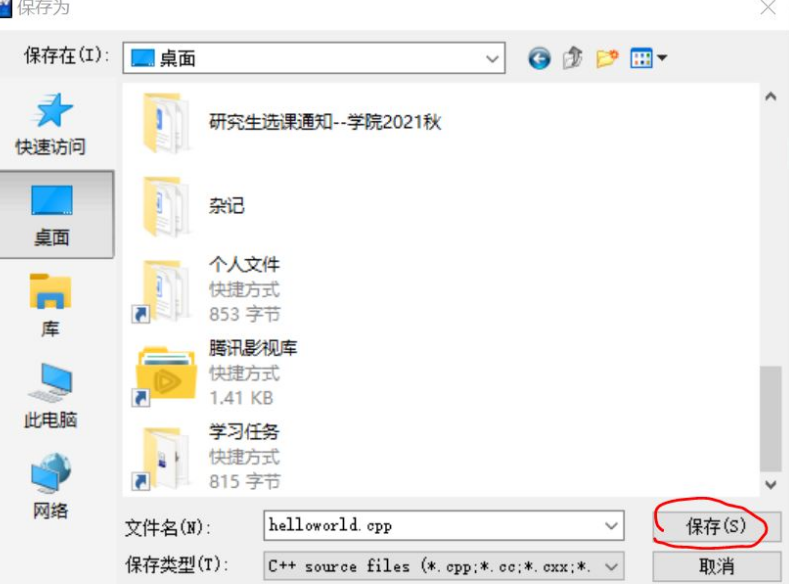This screenshot has height=584, width=789.
Task: Click the helloworld.cpp filename field
Action: 443,526
